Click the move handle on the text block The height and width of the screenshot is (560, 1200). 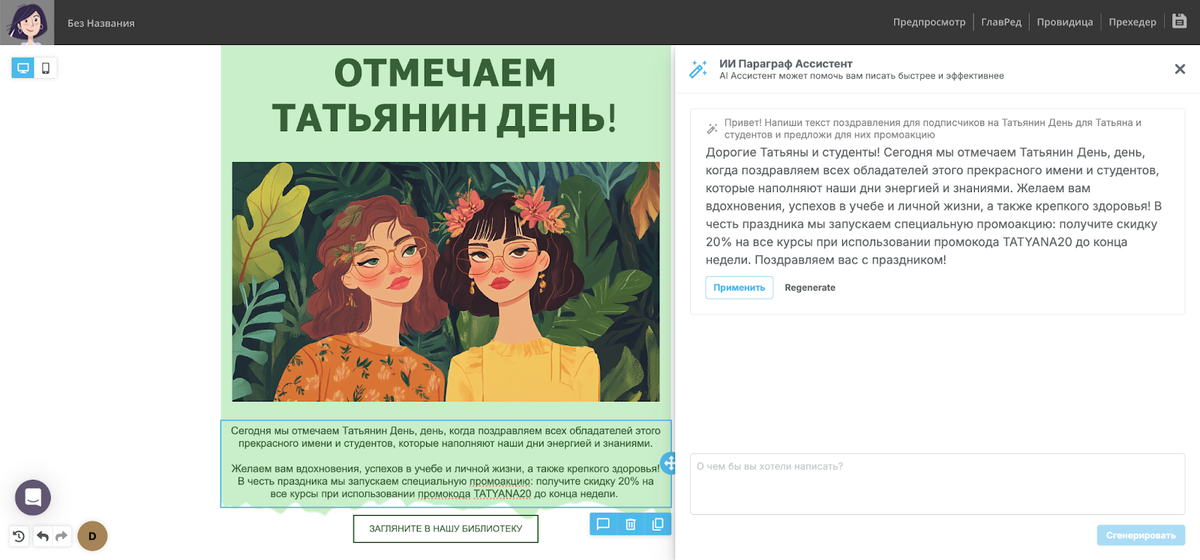669,463
